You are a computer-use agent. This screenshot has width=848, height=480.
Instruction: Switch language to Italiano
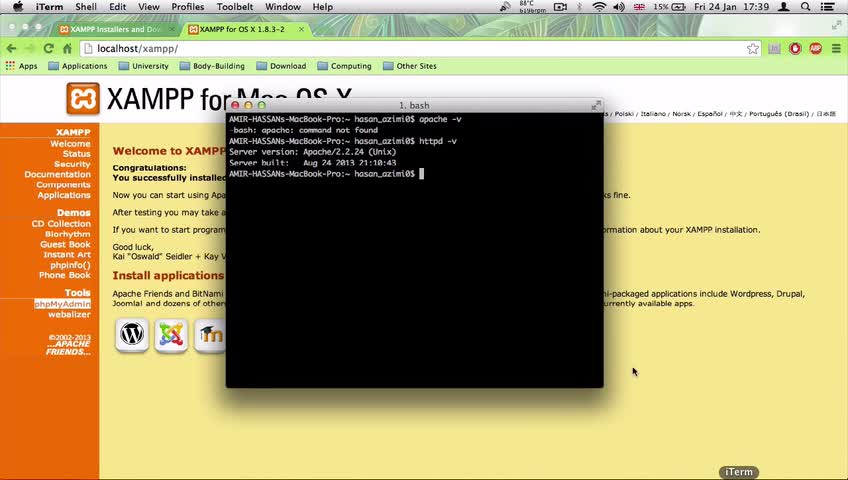[653, 114]
